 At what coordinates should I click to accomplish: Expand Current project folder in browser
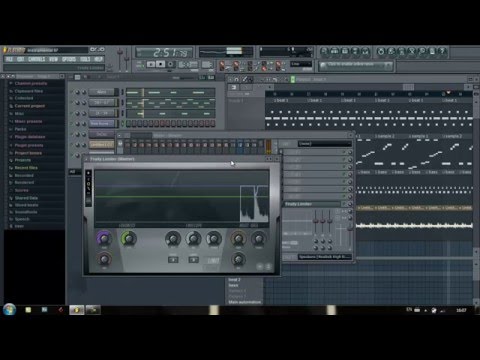click(x=29, y=106)
